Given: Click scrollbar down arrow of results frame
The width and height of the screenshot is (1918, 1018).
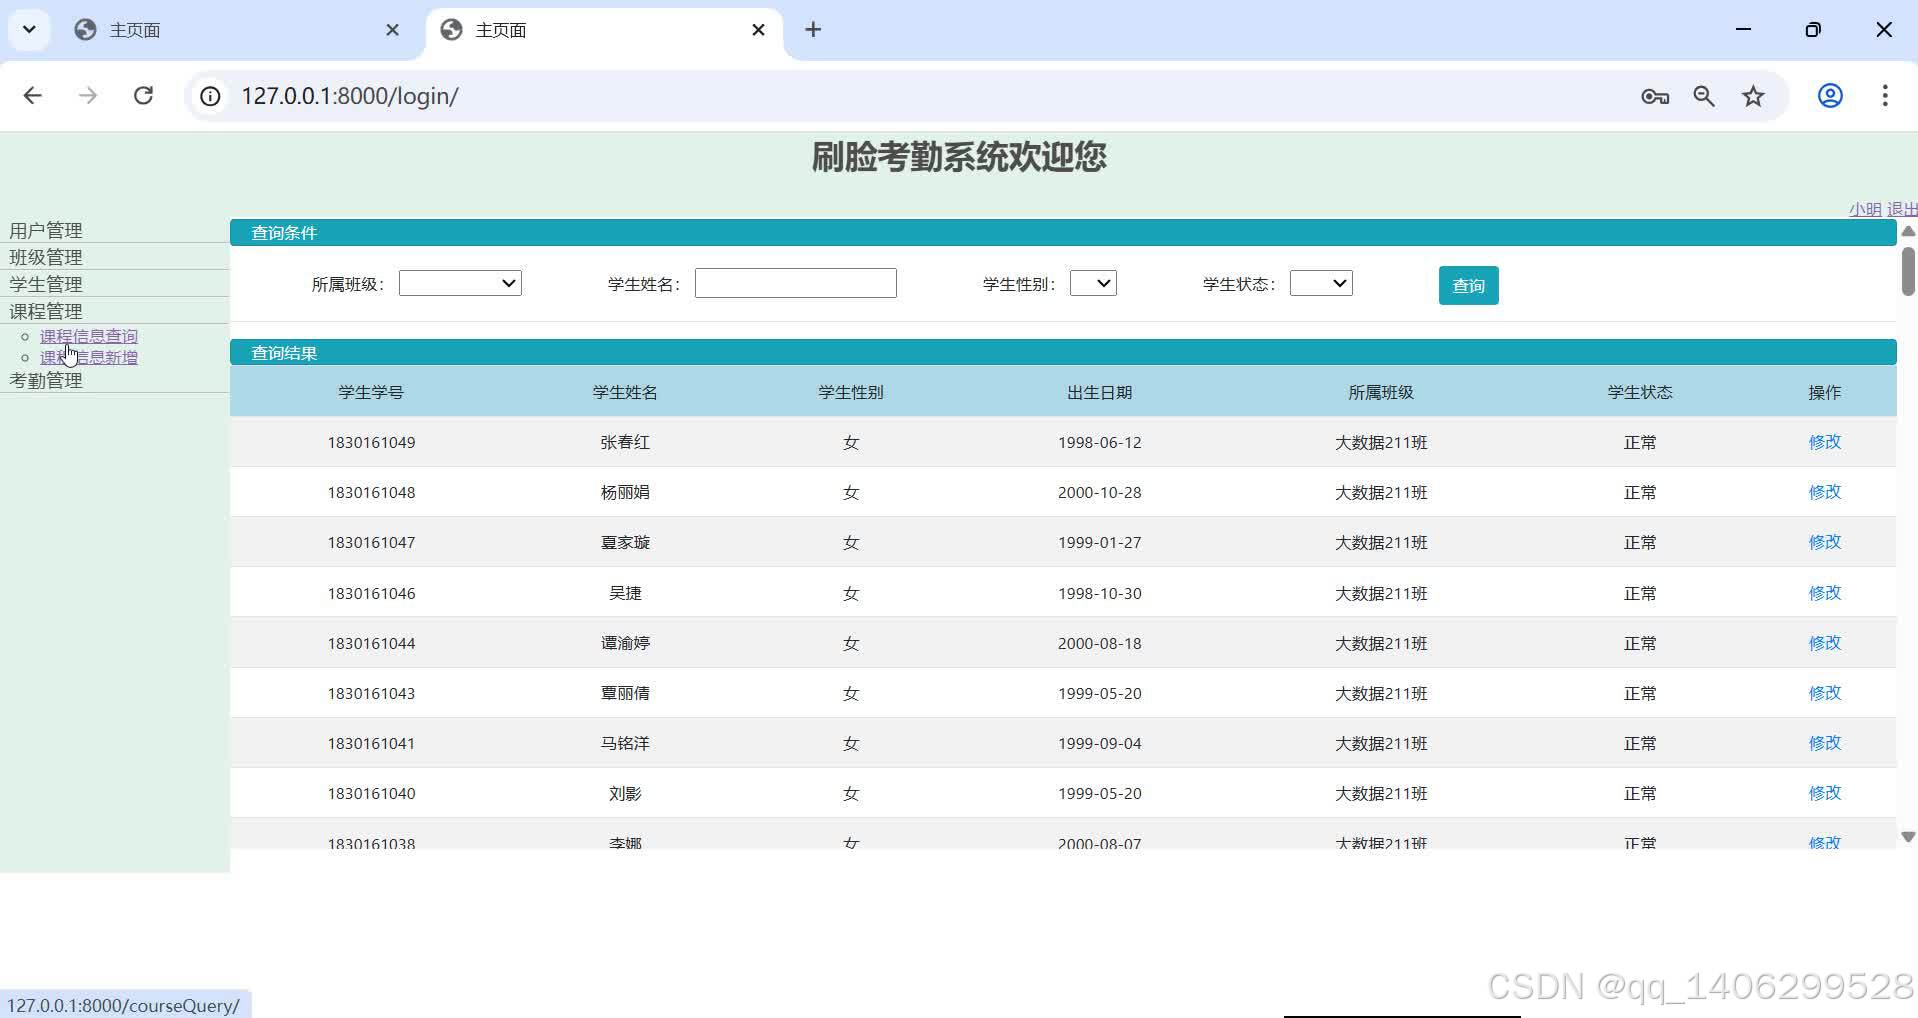Looking at the screenshot, I should pyautogui.click(x=1908, y=837).
